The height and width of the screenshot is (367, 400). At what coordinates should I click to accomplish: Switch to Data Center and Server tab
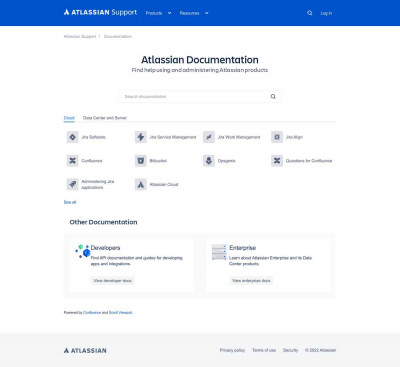tap(105, 118)
